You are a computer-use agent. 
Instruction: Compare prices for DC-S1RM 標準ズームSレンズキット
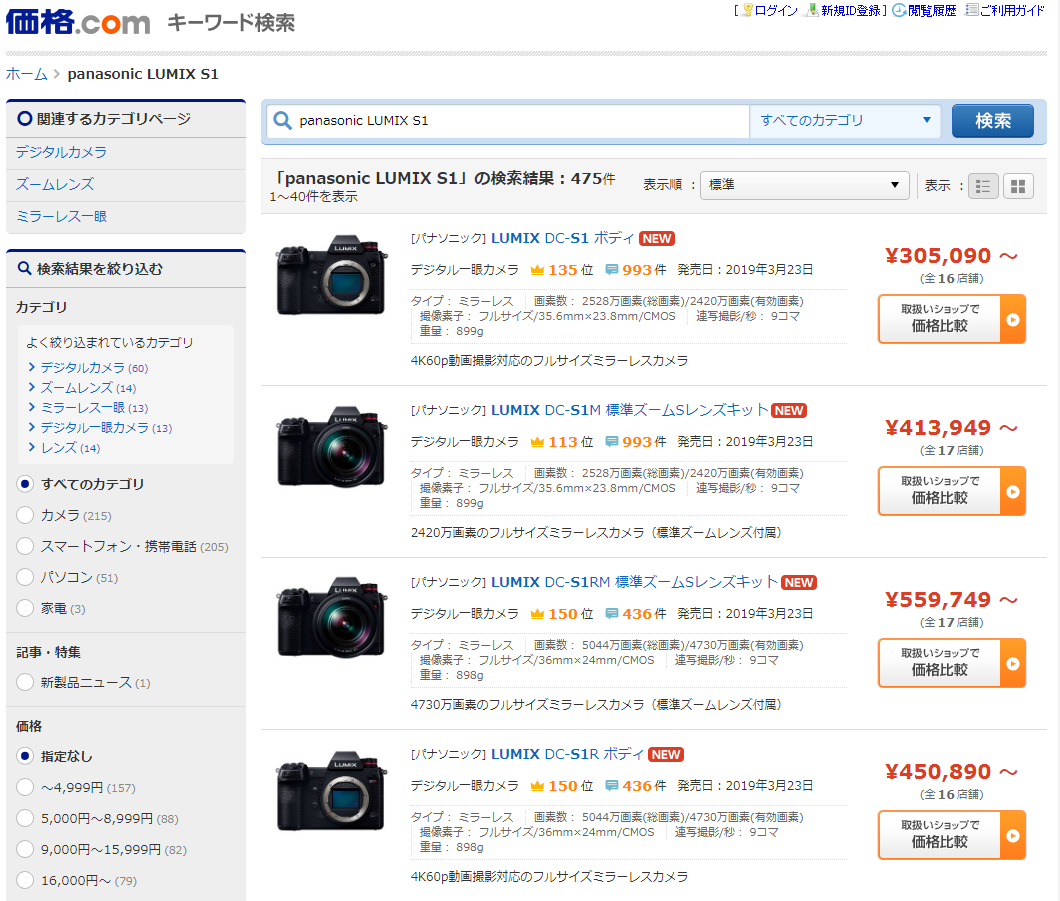click(952, 663)
